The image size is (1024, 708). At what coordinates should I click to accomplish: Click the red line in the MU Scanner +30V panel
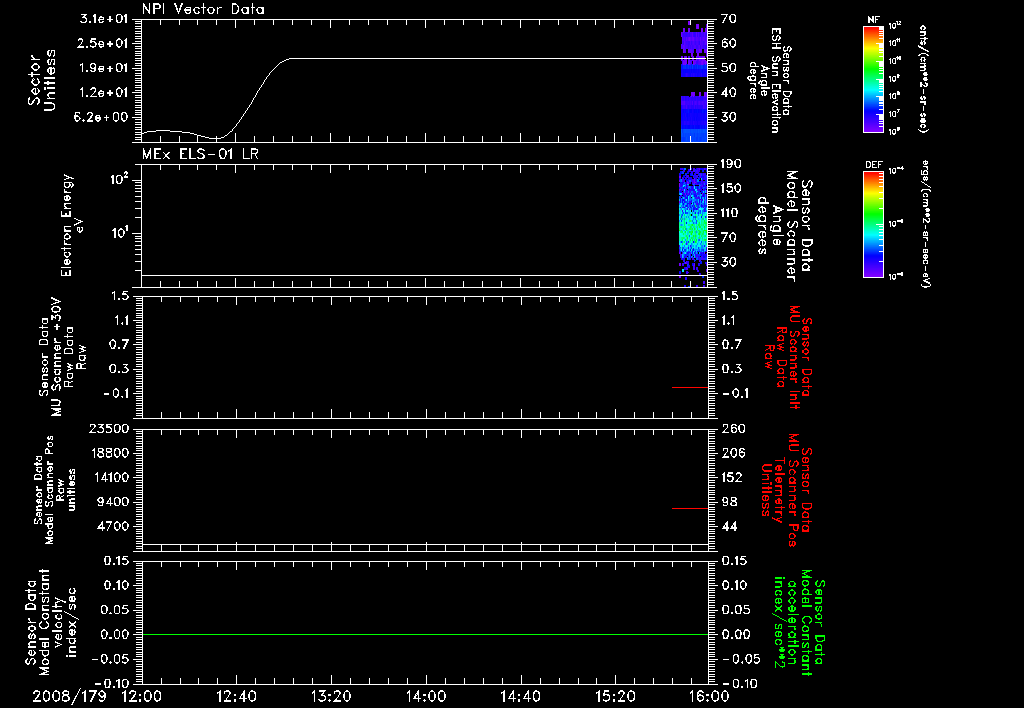(x=690, y=387)
